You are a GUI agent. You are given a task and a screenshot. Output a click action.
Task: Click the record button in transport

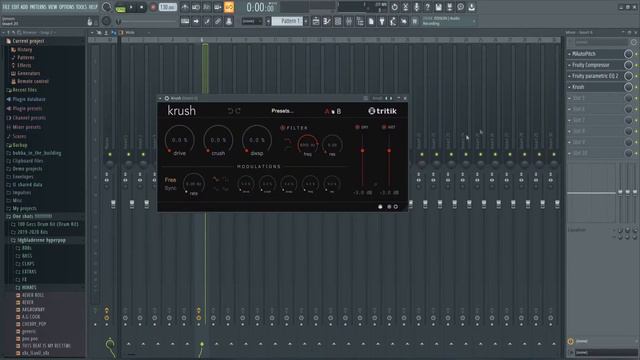pos(153,7)
